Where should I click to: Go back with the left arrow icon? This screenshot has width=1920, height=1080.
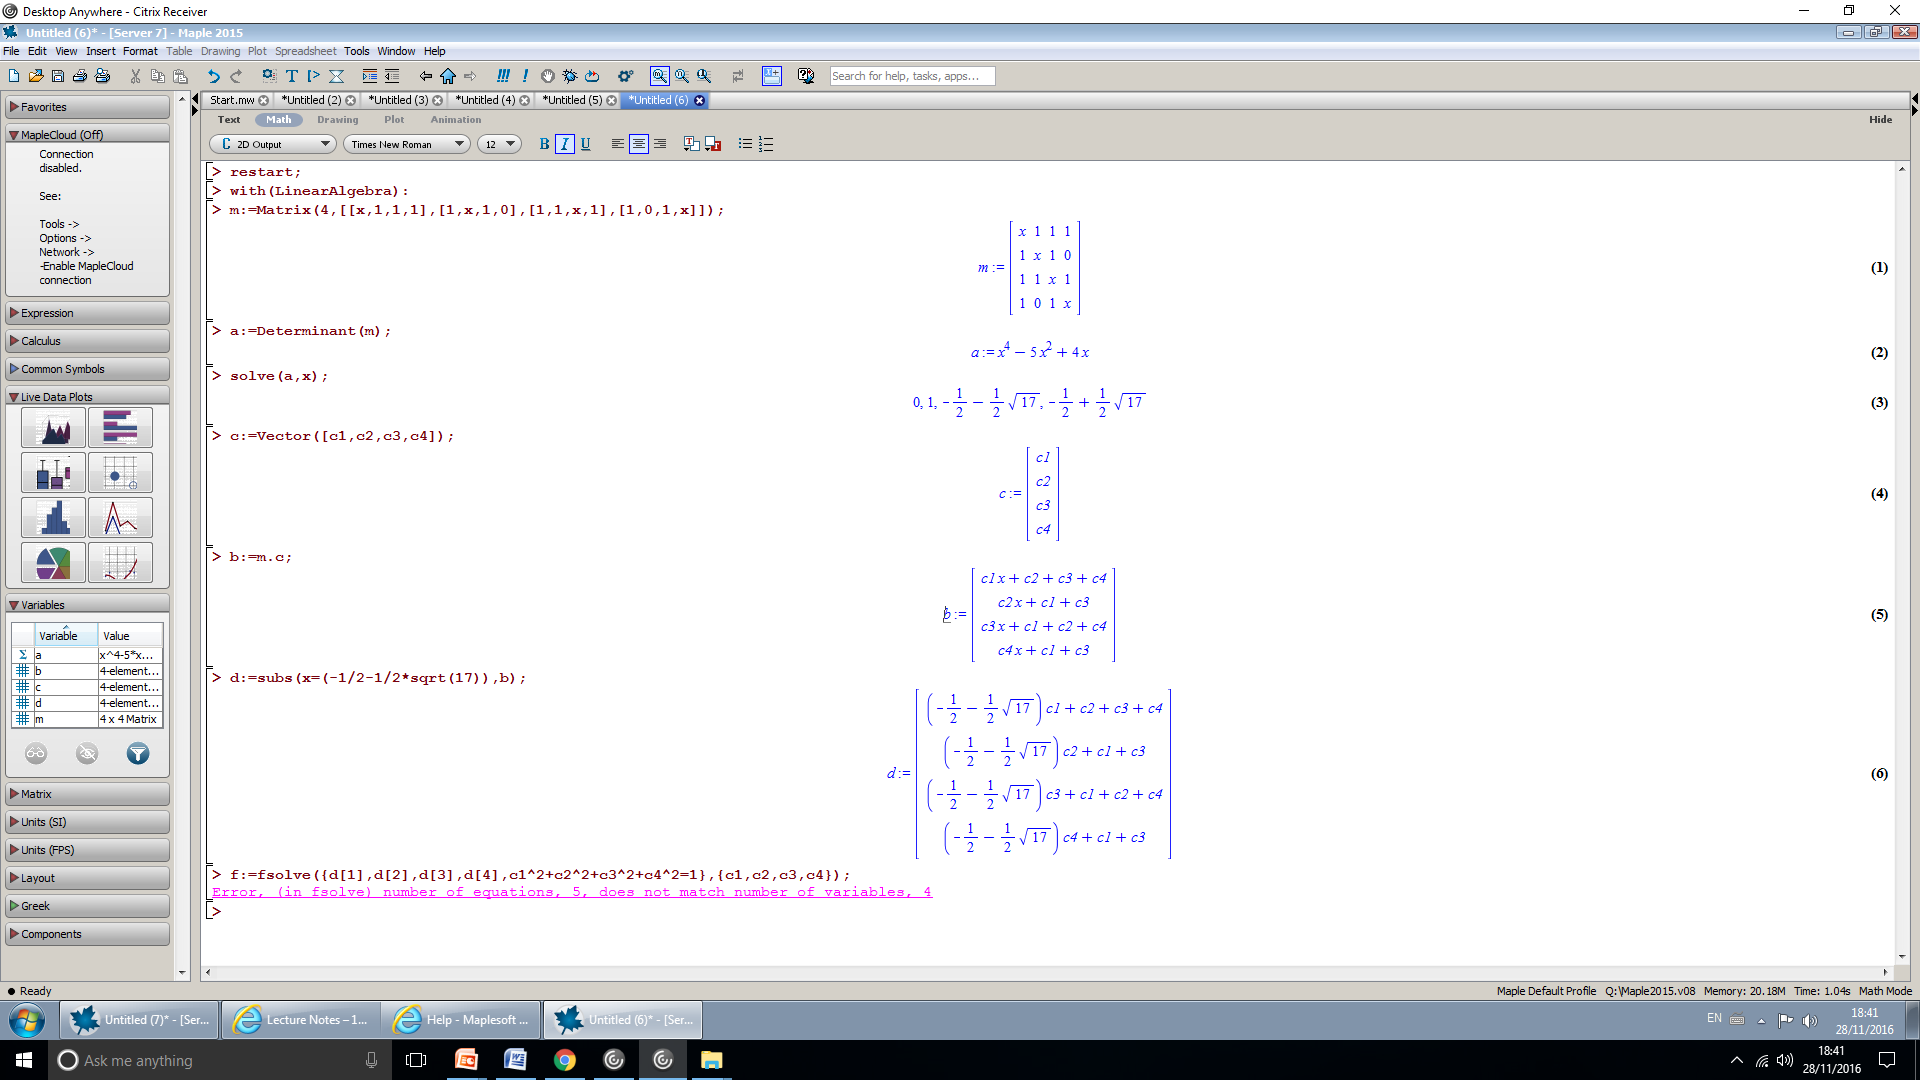coord(426,76)
